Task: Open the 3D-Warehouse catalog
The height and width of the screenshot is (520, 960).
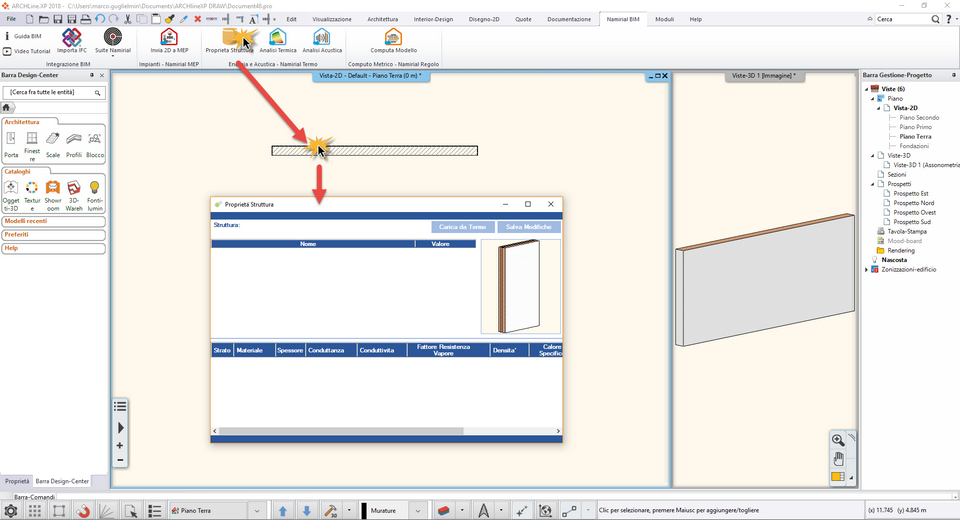Action: [73, 195]
